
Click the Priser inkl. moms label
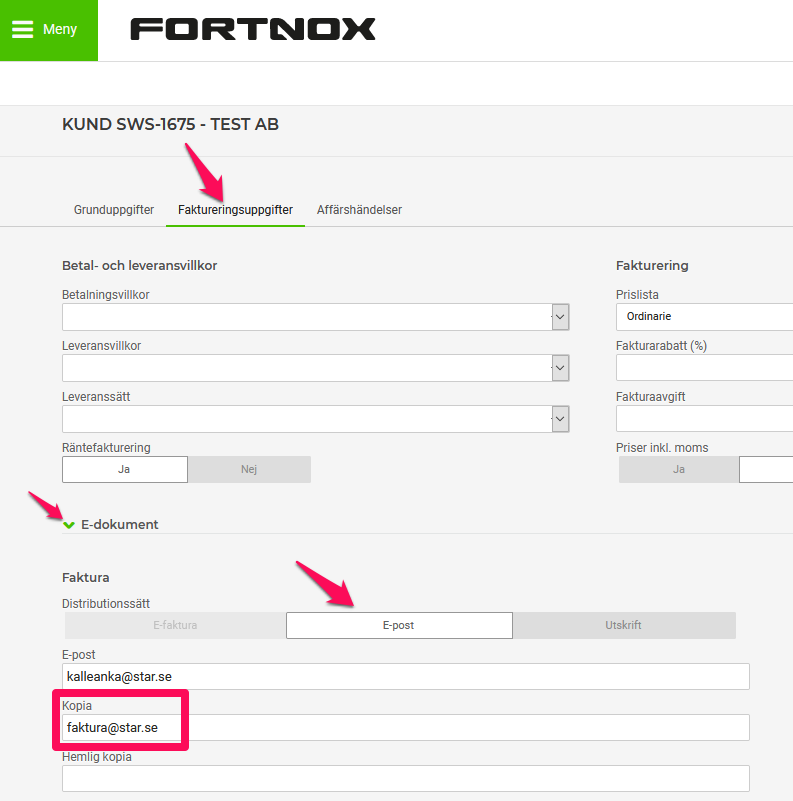(x=662, y=448)
